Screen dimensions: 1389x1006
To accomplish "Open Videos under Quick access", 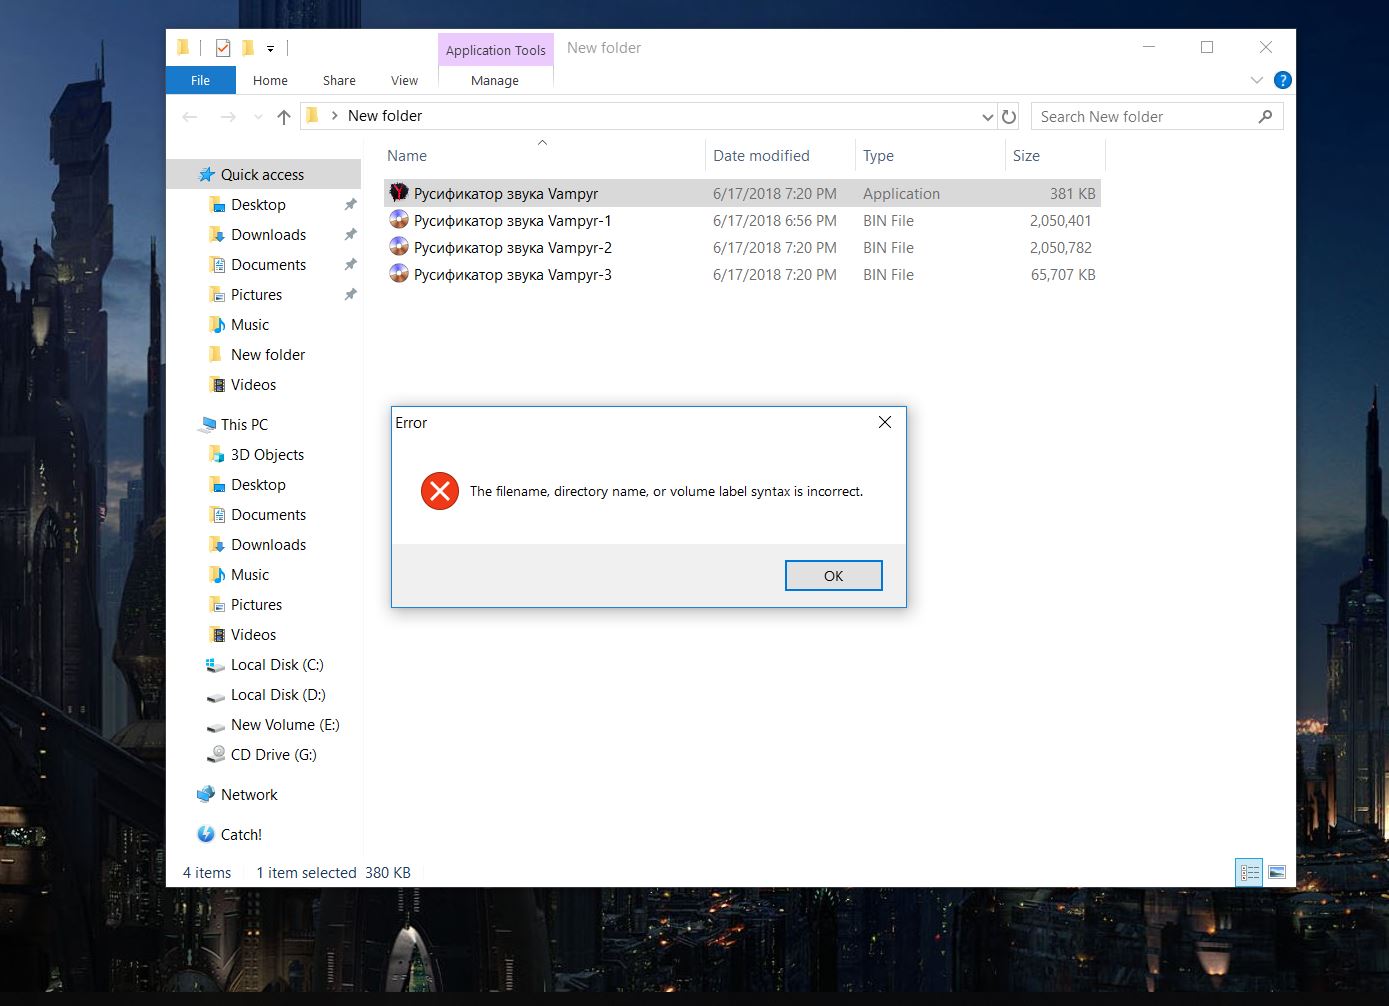I will click(253, 384).
